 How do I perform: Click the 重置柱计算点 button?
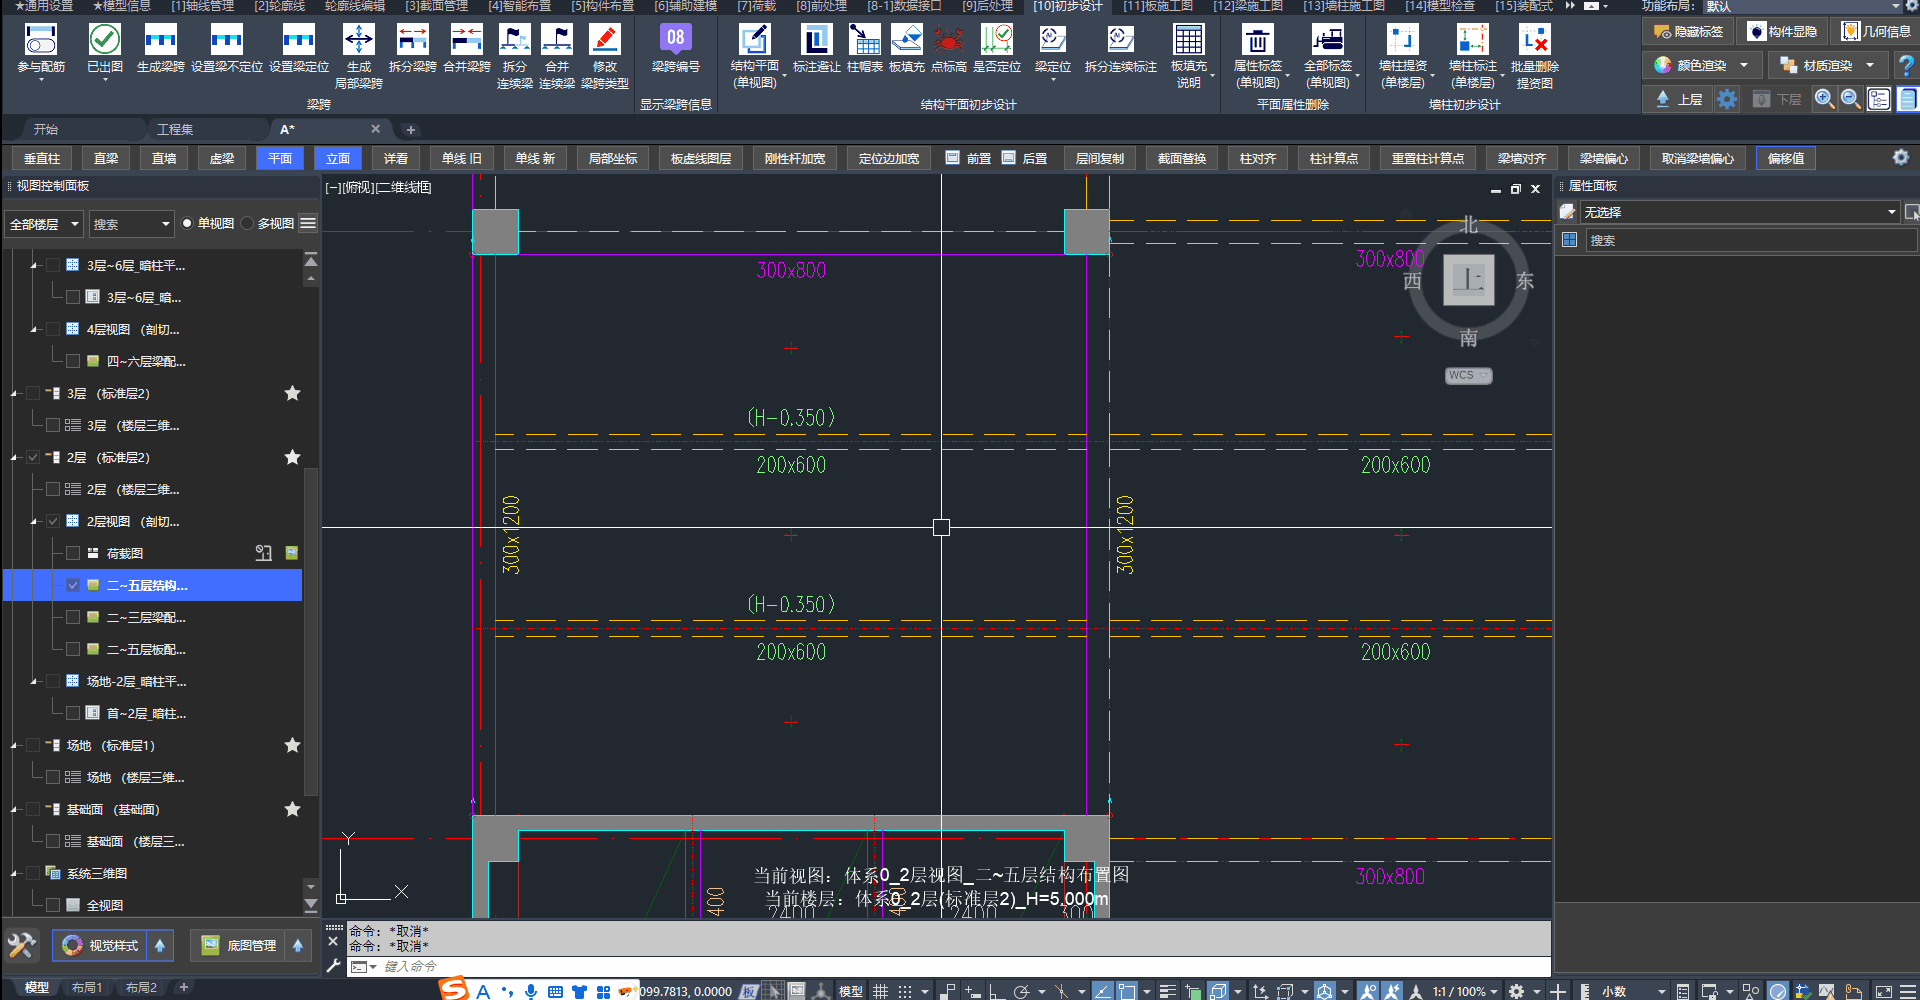pyautogui.click(x=1427, y=158)
